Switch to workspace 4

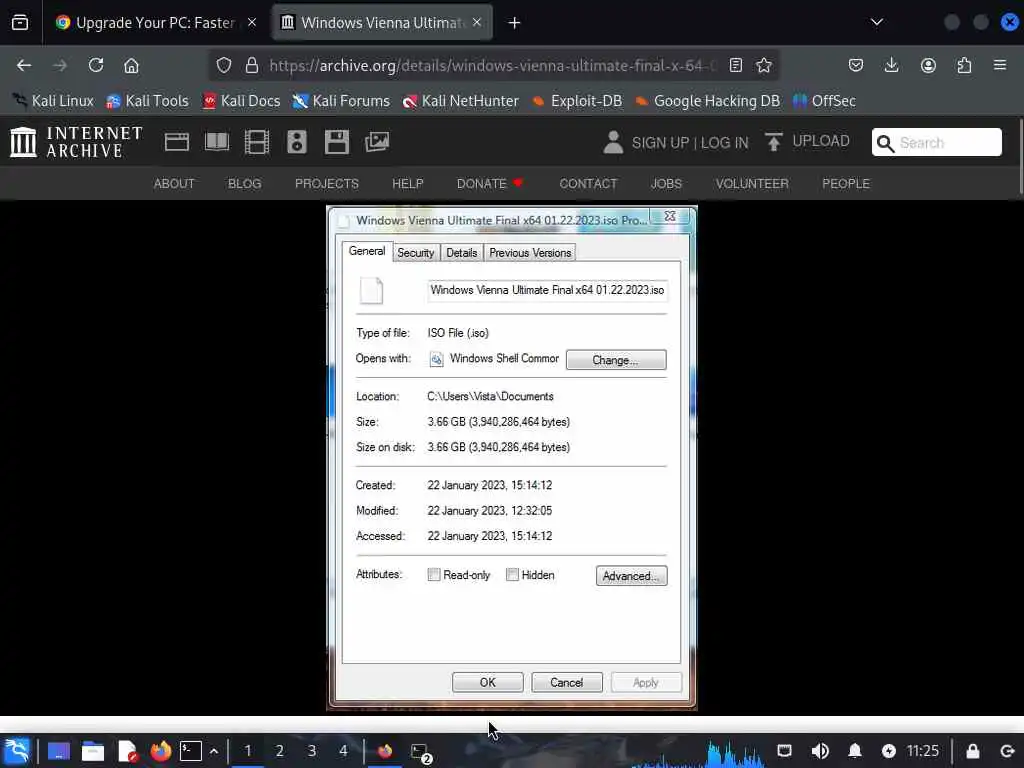point(343,751)
